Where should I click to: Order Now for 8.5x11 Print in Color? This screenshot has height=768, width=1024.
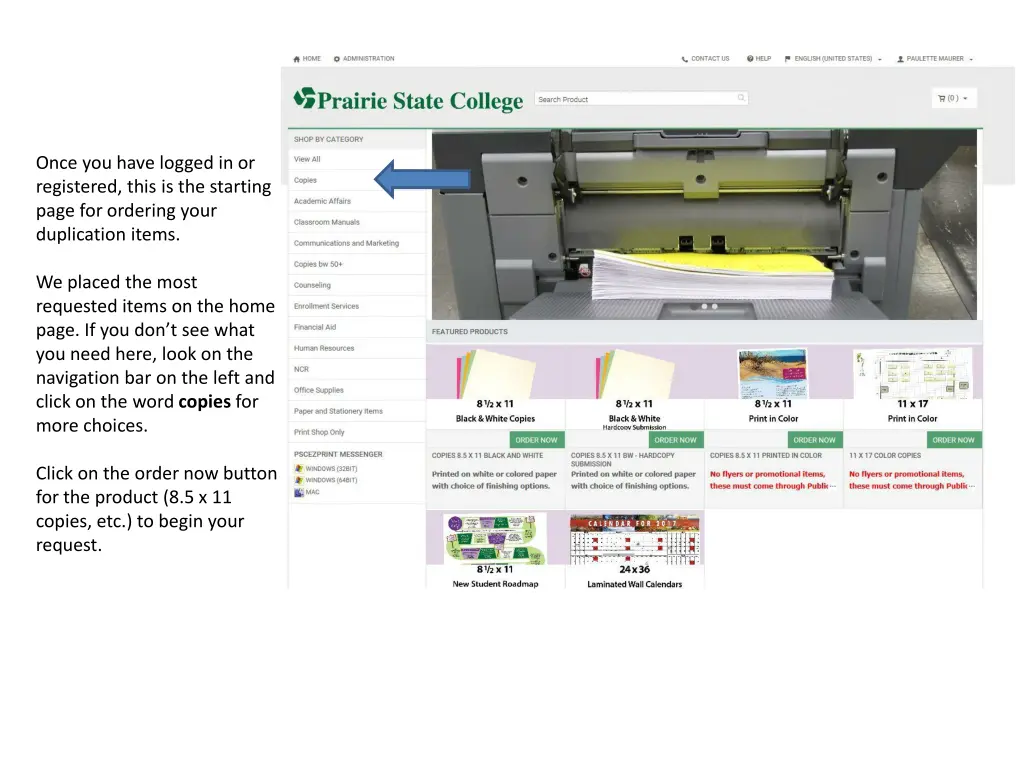click(814, 440)
